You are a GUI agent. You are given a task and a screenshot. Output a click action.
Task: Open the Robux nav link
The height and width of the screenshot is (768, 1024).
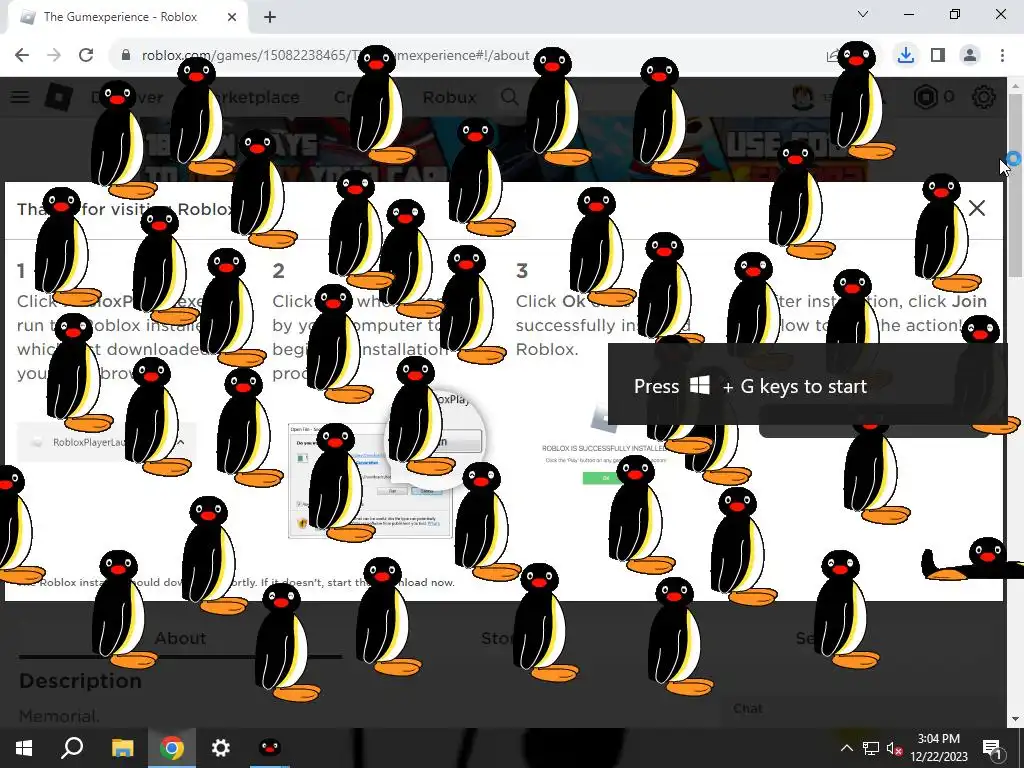pos(449,97)
